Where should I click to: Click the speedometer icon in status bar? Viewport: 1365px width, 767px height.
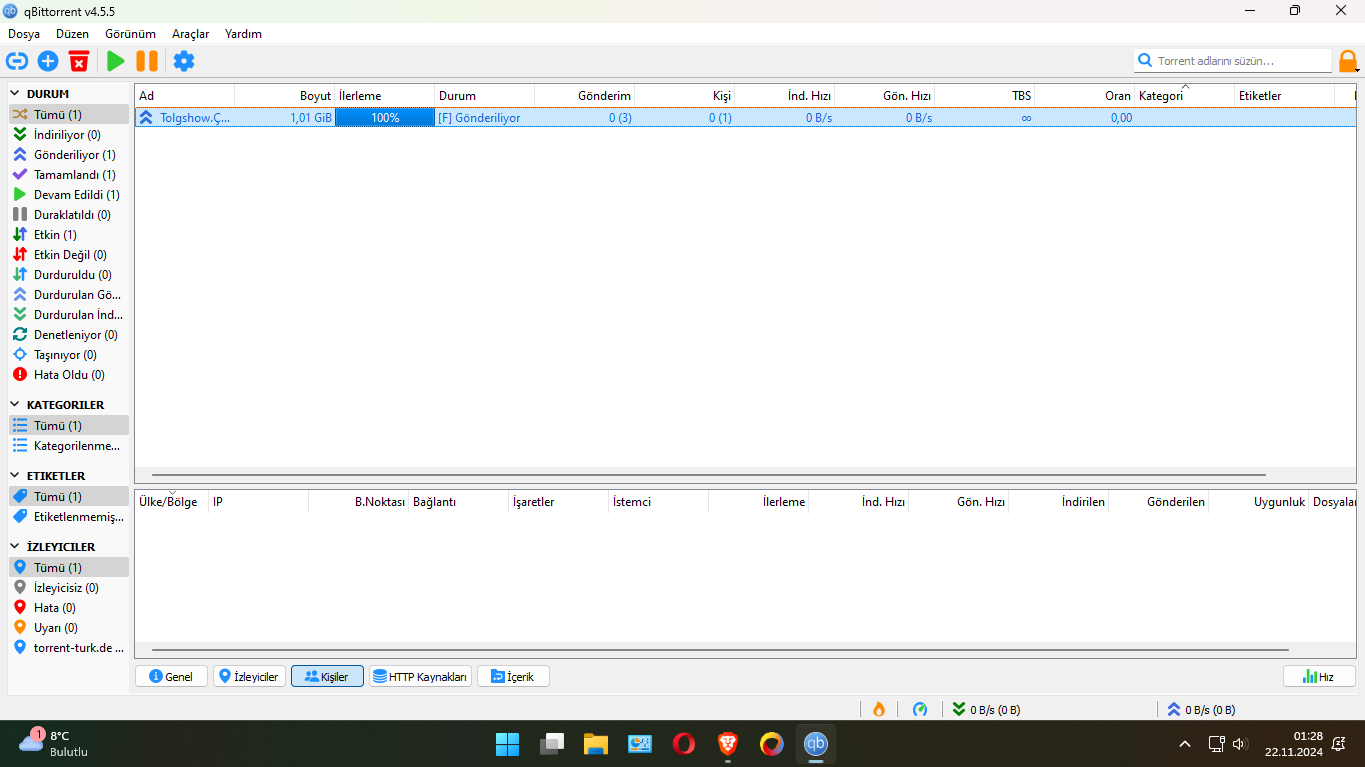tap(920, 709)
